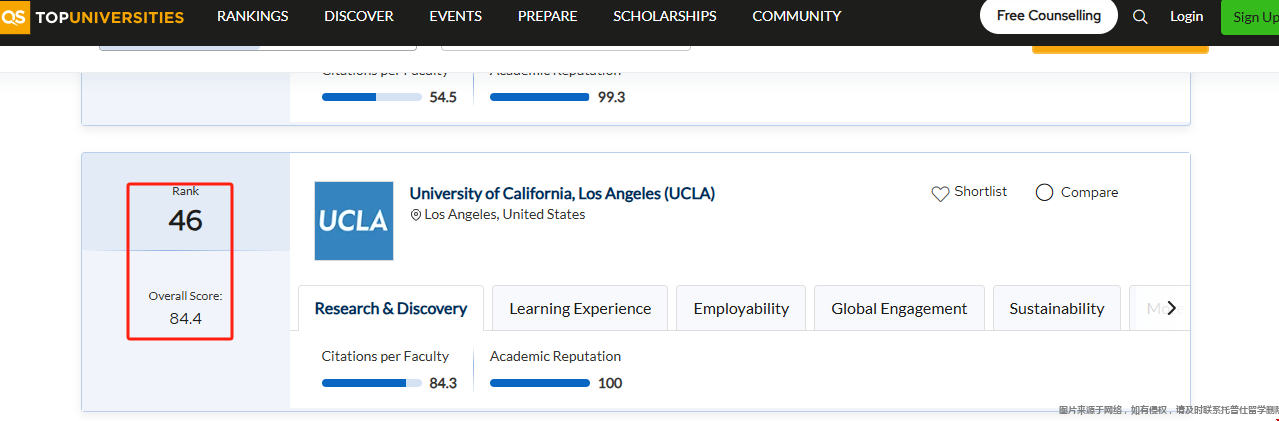The image size is (1279, 421).
Task: Open the UCLA university name link
Action: click(x=562, y=193)
